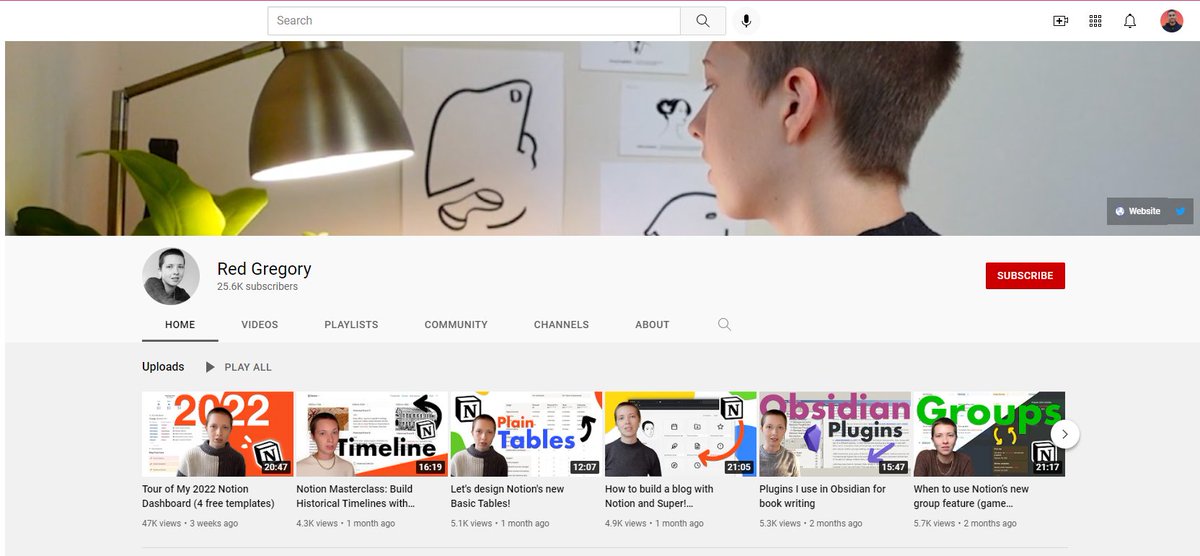Click the 5.7K views 2 months ago text

(965, 523)
